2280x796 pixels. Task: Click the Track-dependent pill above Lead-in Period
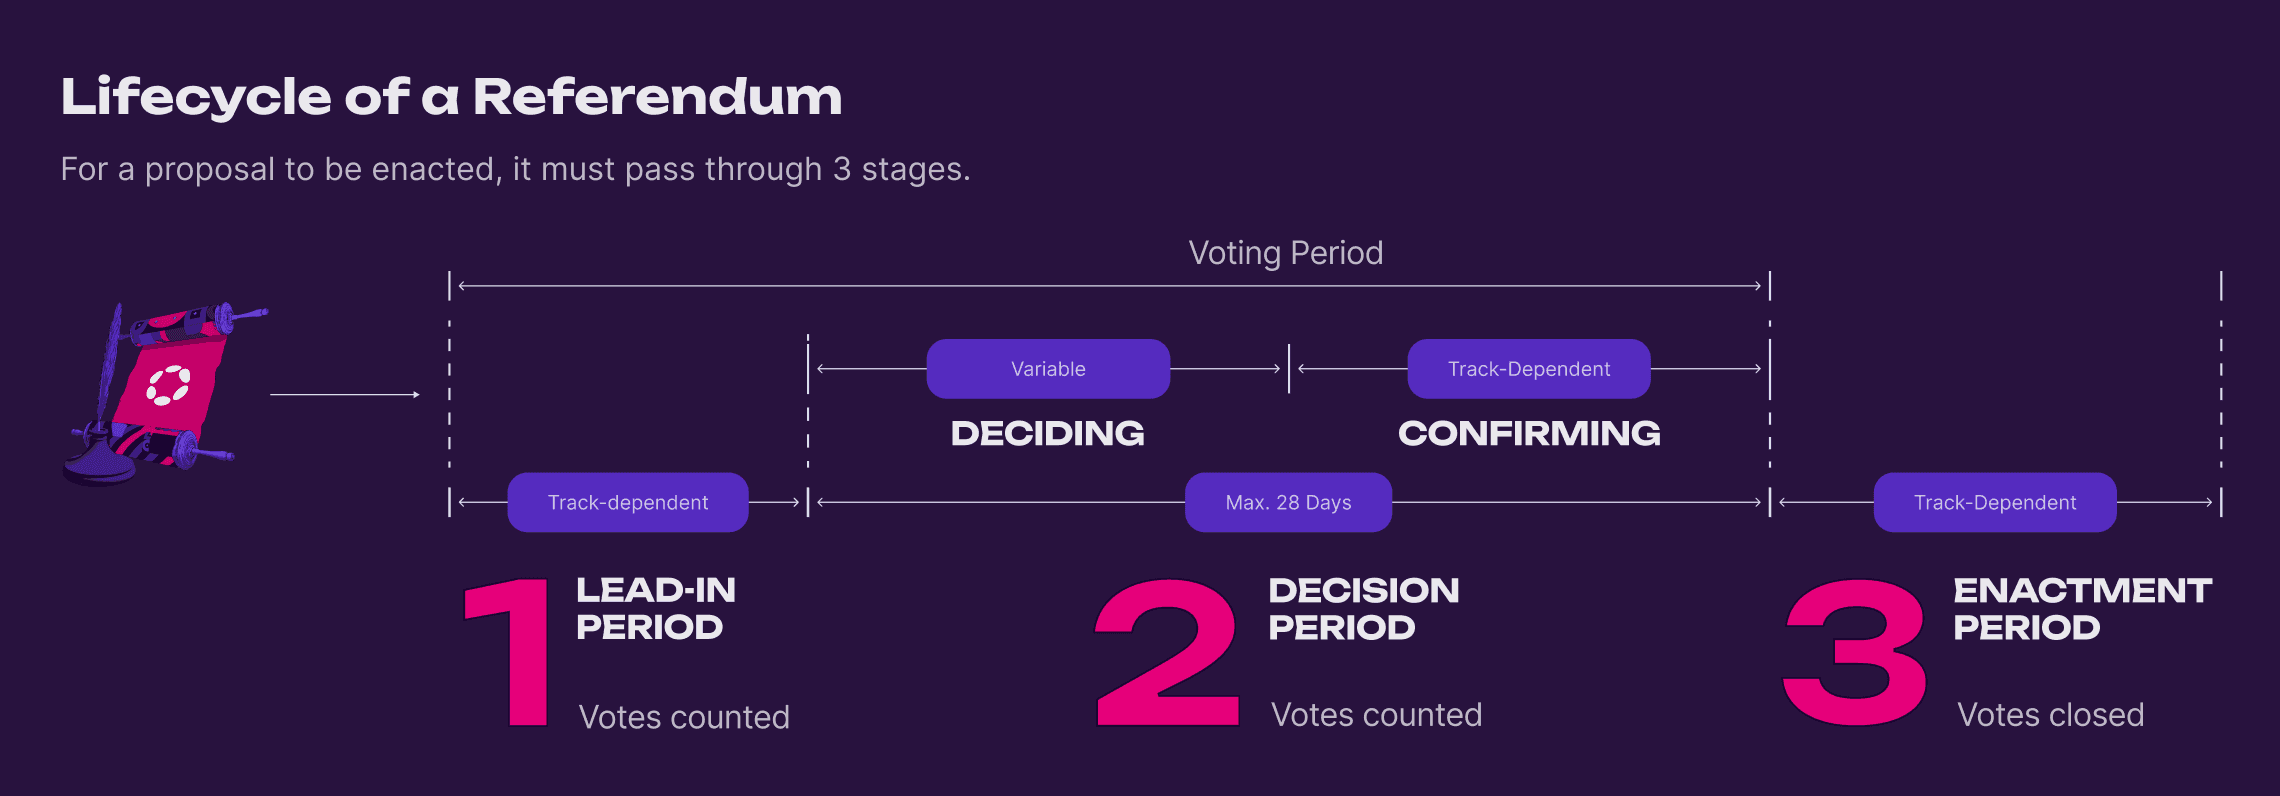coord(628,502)
